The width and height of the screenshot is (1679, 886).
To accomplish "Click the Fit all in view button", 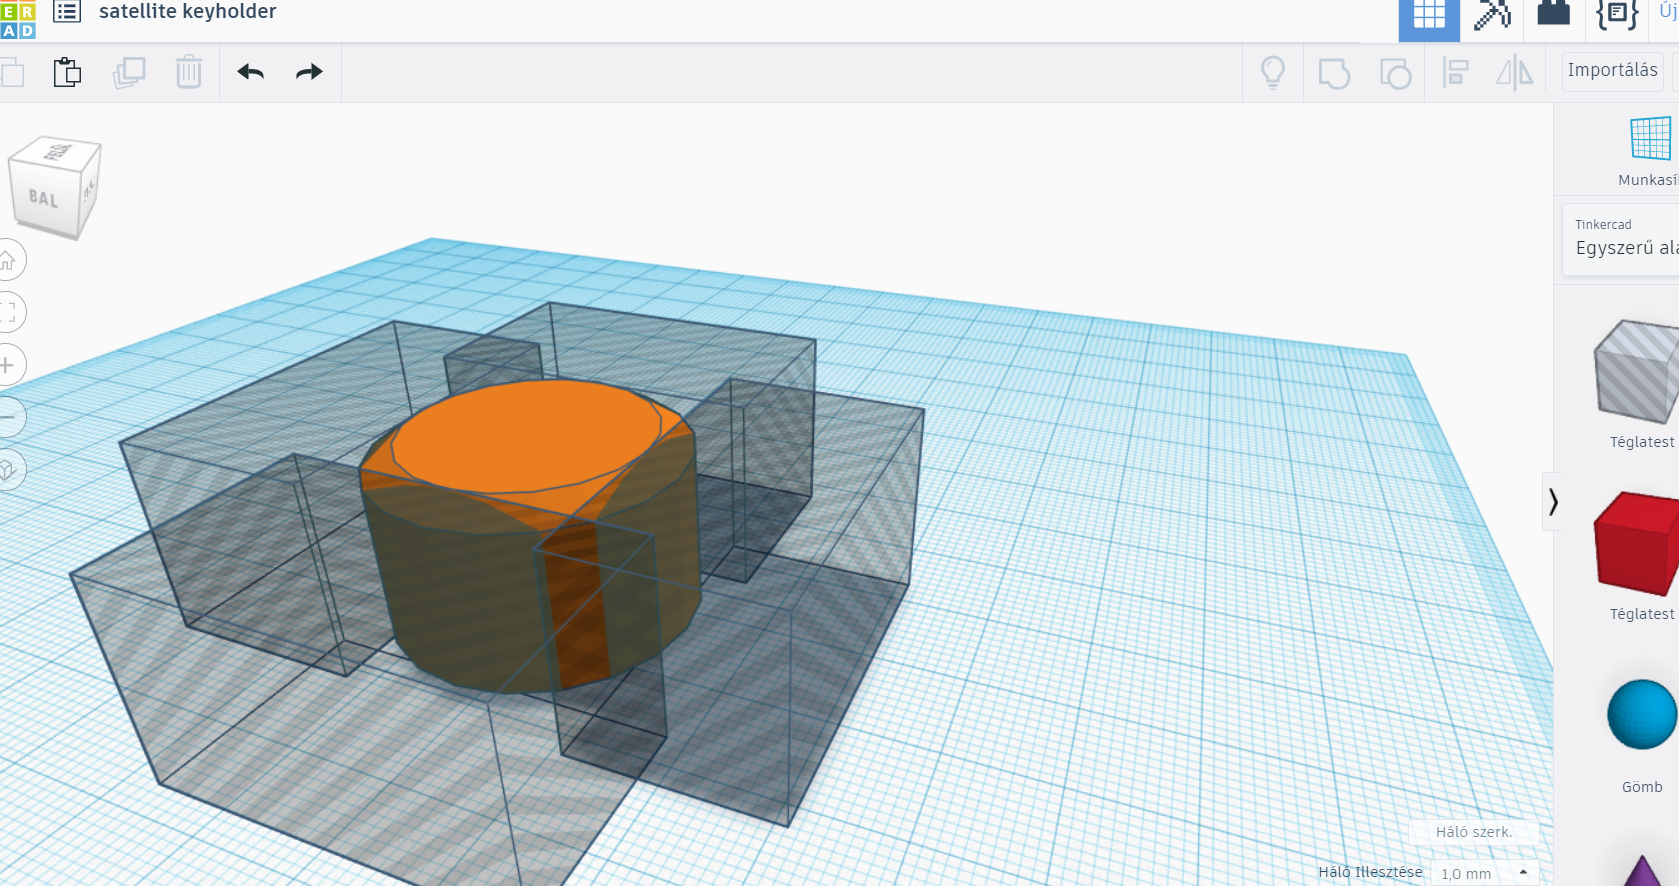I will [x=8, y=312].
